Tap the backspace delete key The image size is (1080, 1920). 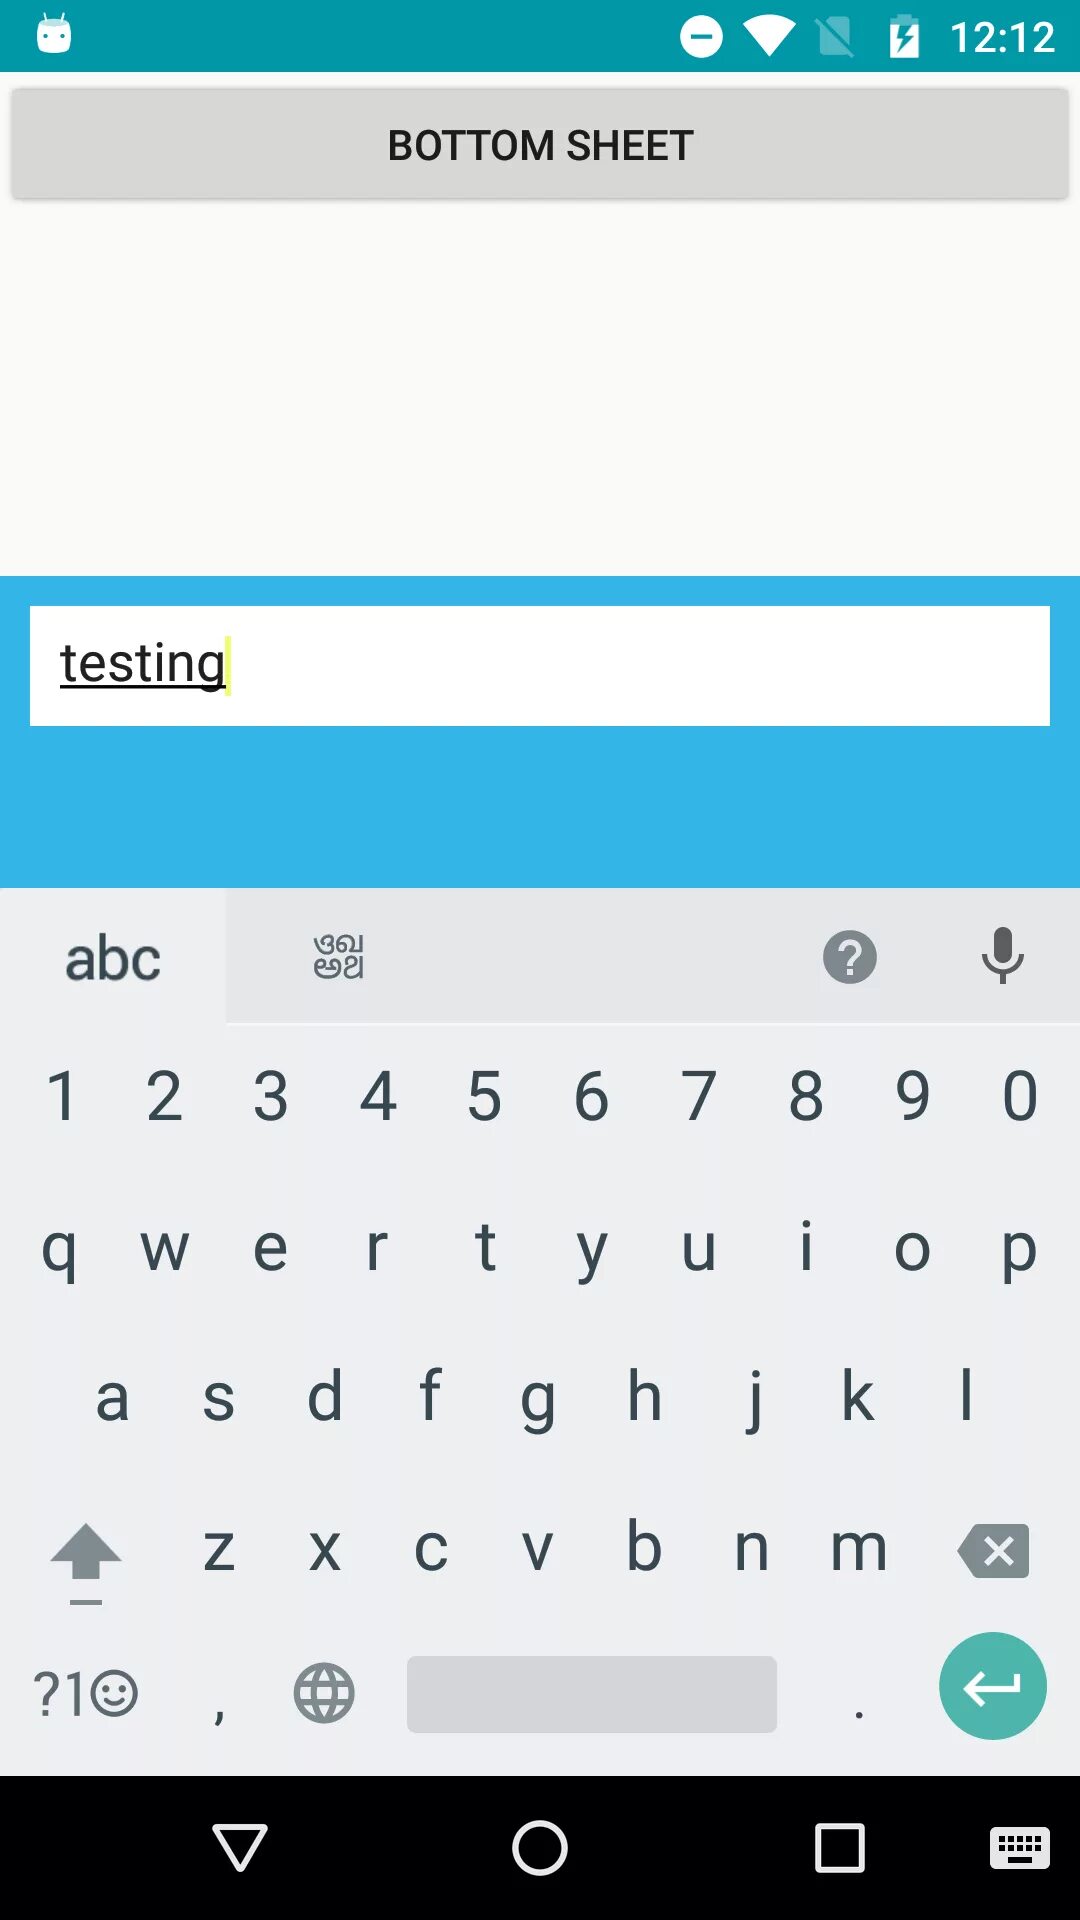coord(994,1550)
